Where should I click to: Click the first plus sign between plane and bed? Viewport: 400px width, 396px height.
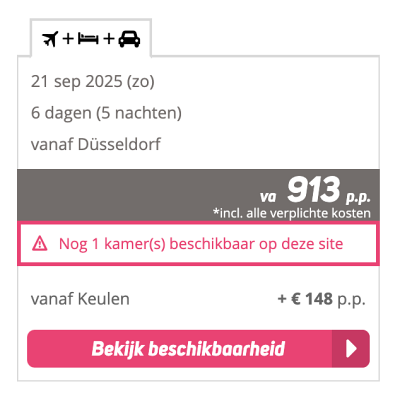68,39
